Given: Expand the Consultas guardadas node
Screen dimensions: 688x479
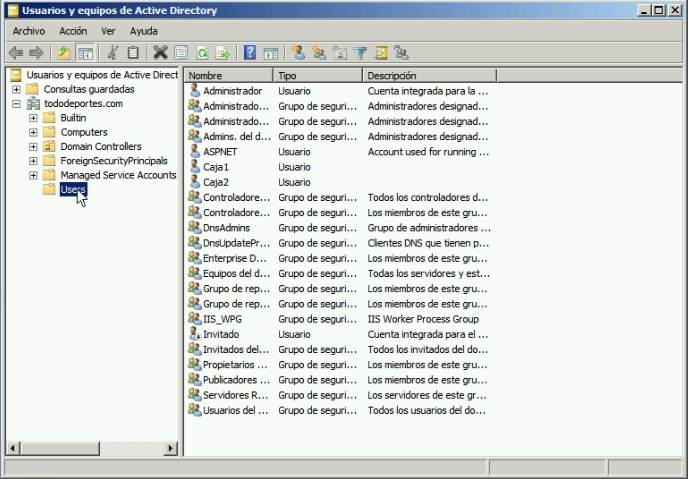Looking at the screenshot, I should 16,89.
